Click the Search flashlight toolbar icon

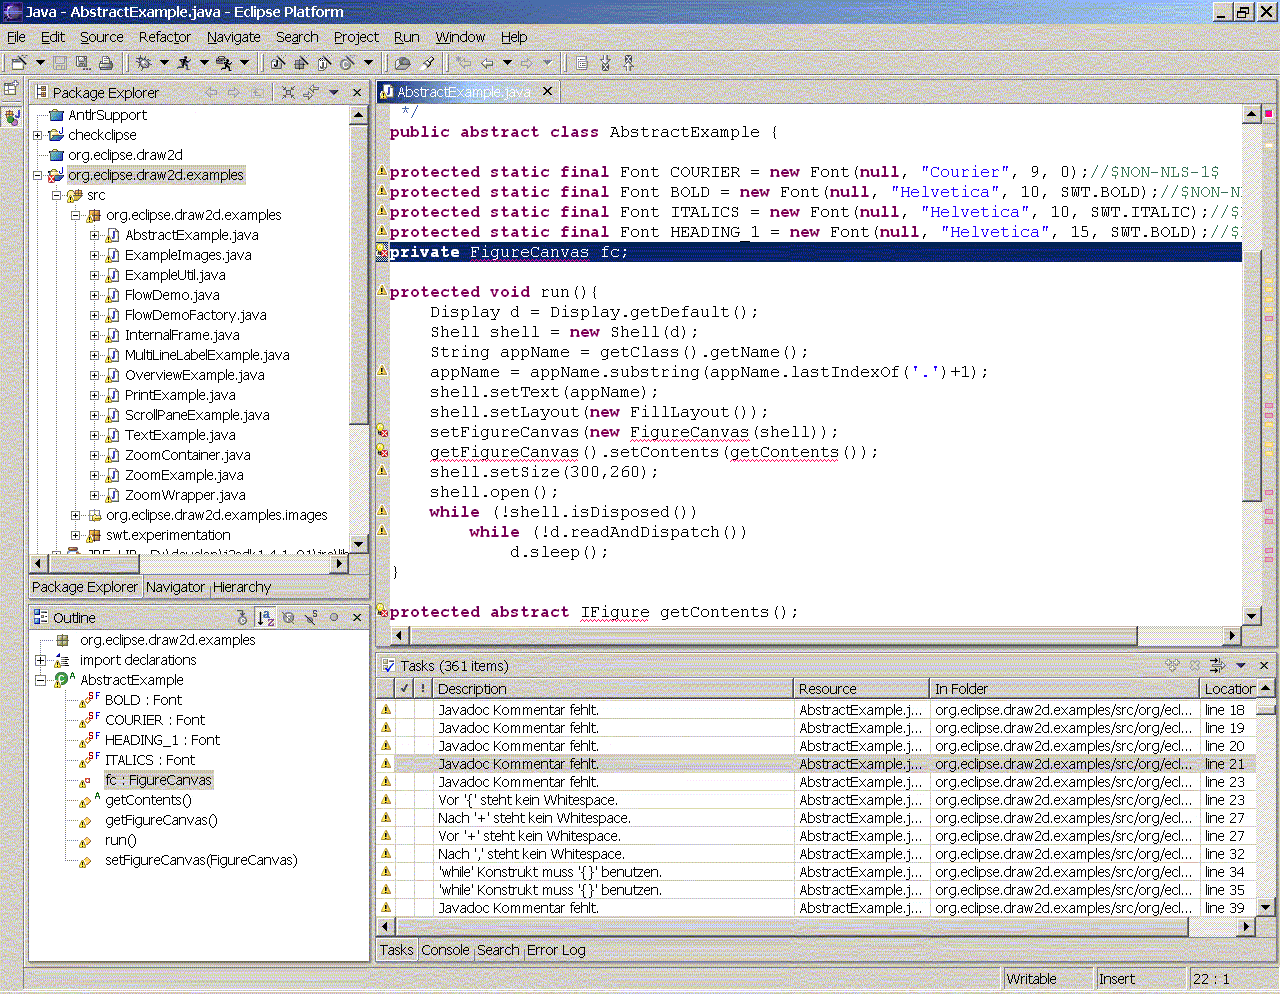point(428,63)
